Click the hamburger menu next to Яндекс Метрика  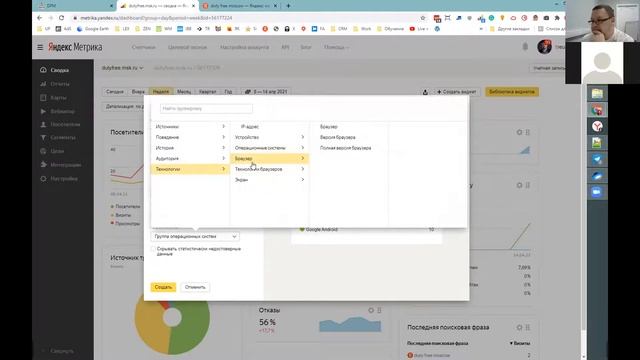[x=40, y=47]
